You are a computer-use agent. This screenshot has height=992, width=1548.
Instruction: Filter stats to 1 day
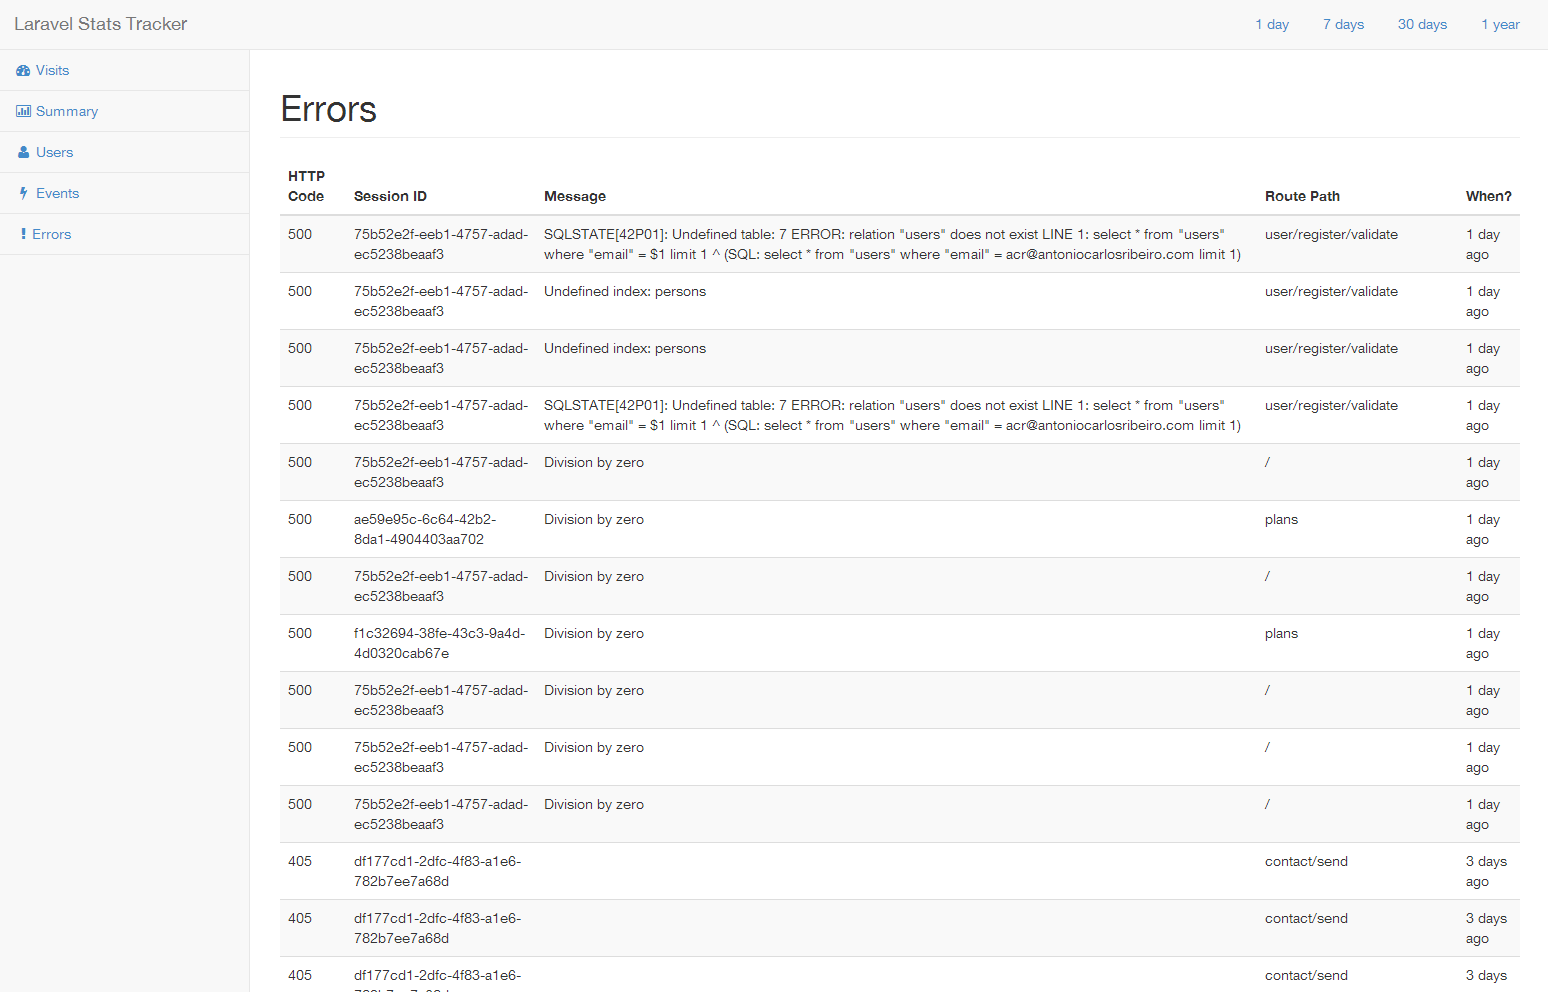1272,25
